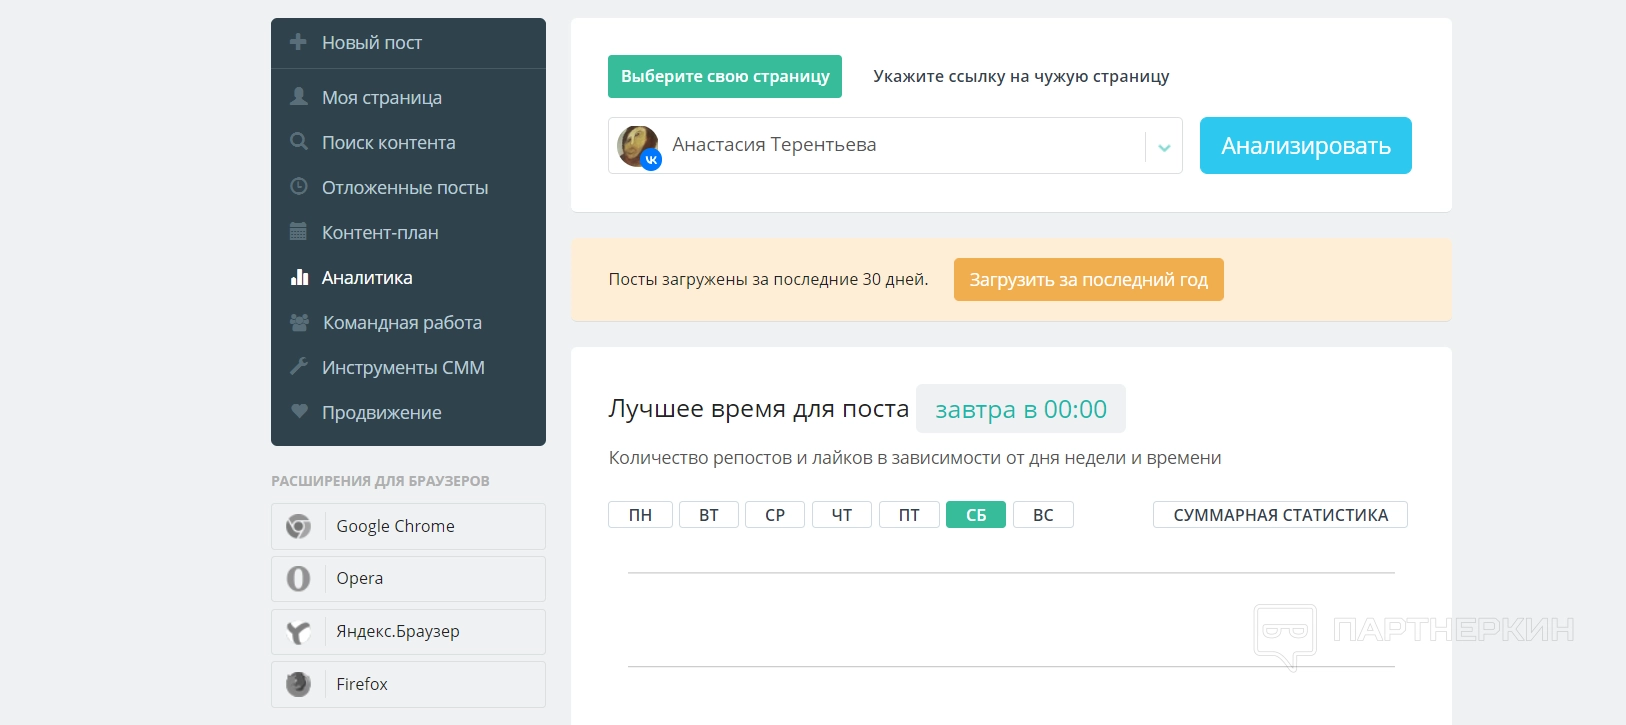Switch to Укажите ссылку на чужую страницу tab
The image size is (1626, 725).
[1021, 77]
